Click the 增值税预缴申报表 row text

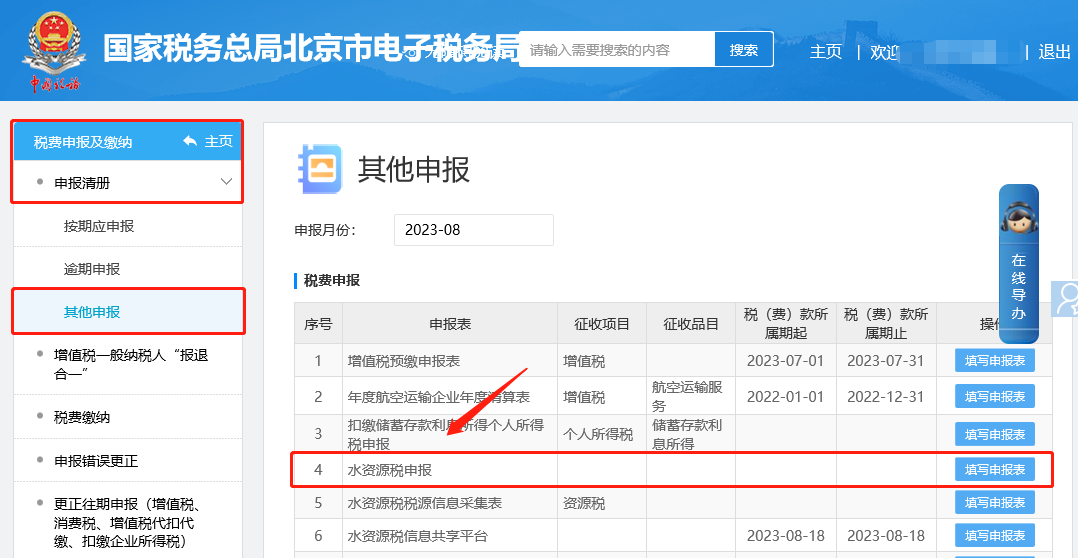click(x=404, y=361)
